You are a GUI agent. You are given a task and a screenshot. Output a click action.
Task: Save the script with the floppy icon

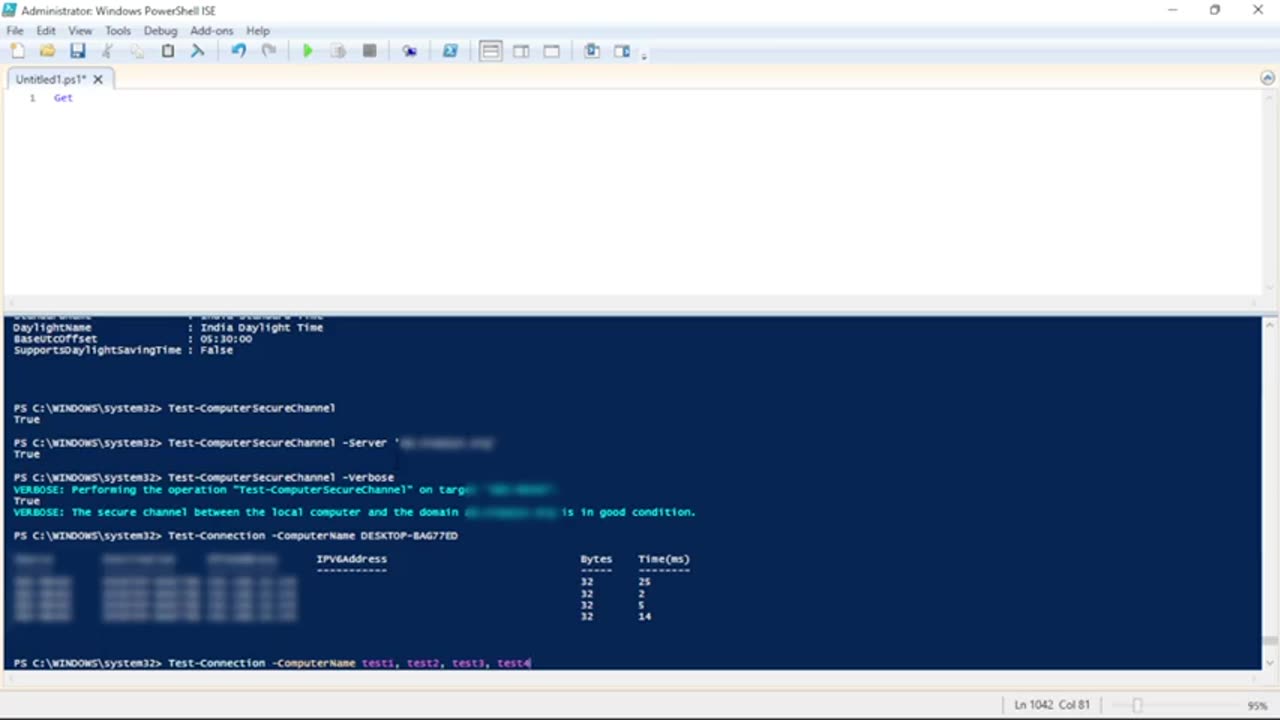[77, 51]
